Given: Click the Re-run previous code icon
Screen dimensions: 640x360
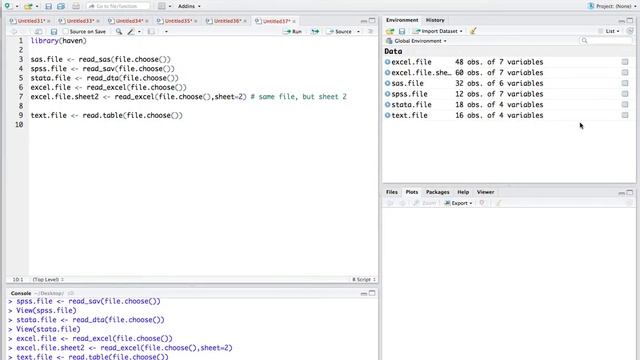Looking at the screenshot, I should pos(315,31).
